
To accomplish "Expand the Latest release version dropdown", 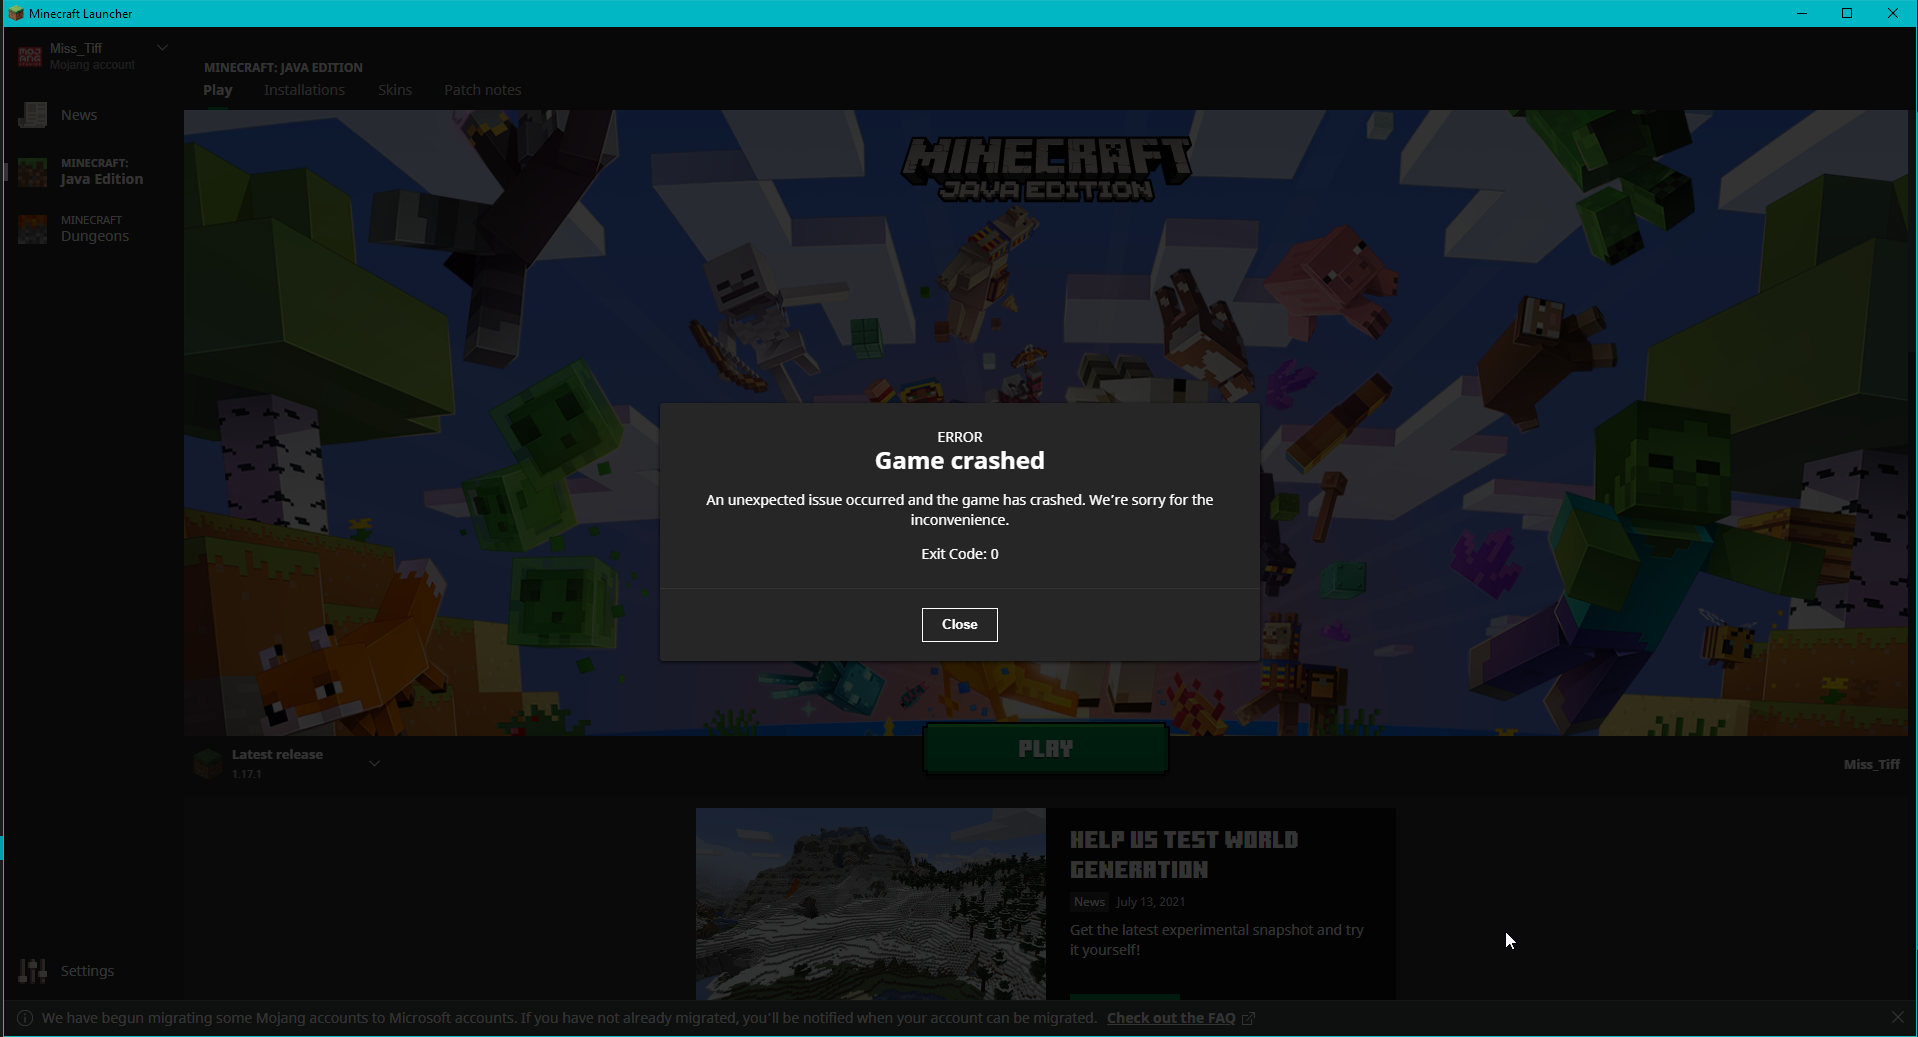I will (374, 764).
